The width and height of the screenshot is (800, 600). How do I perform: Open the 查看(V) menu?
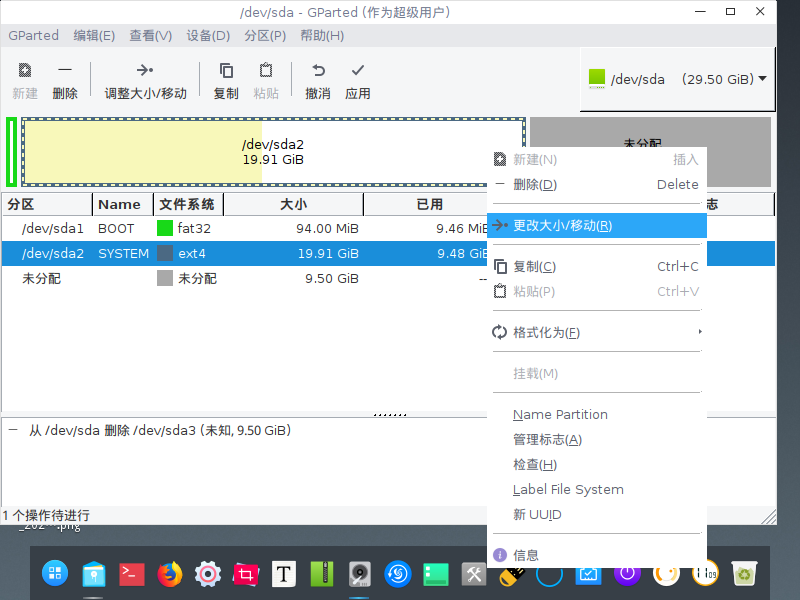pos(151,36)
